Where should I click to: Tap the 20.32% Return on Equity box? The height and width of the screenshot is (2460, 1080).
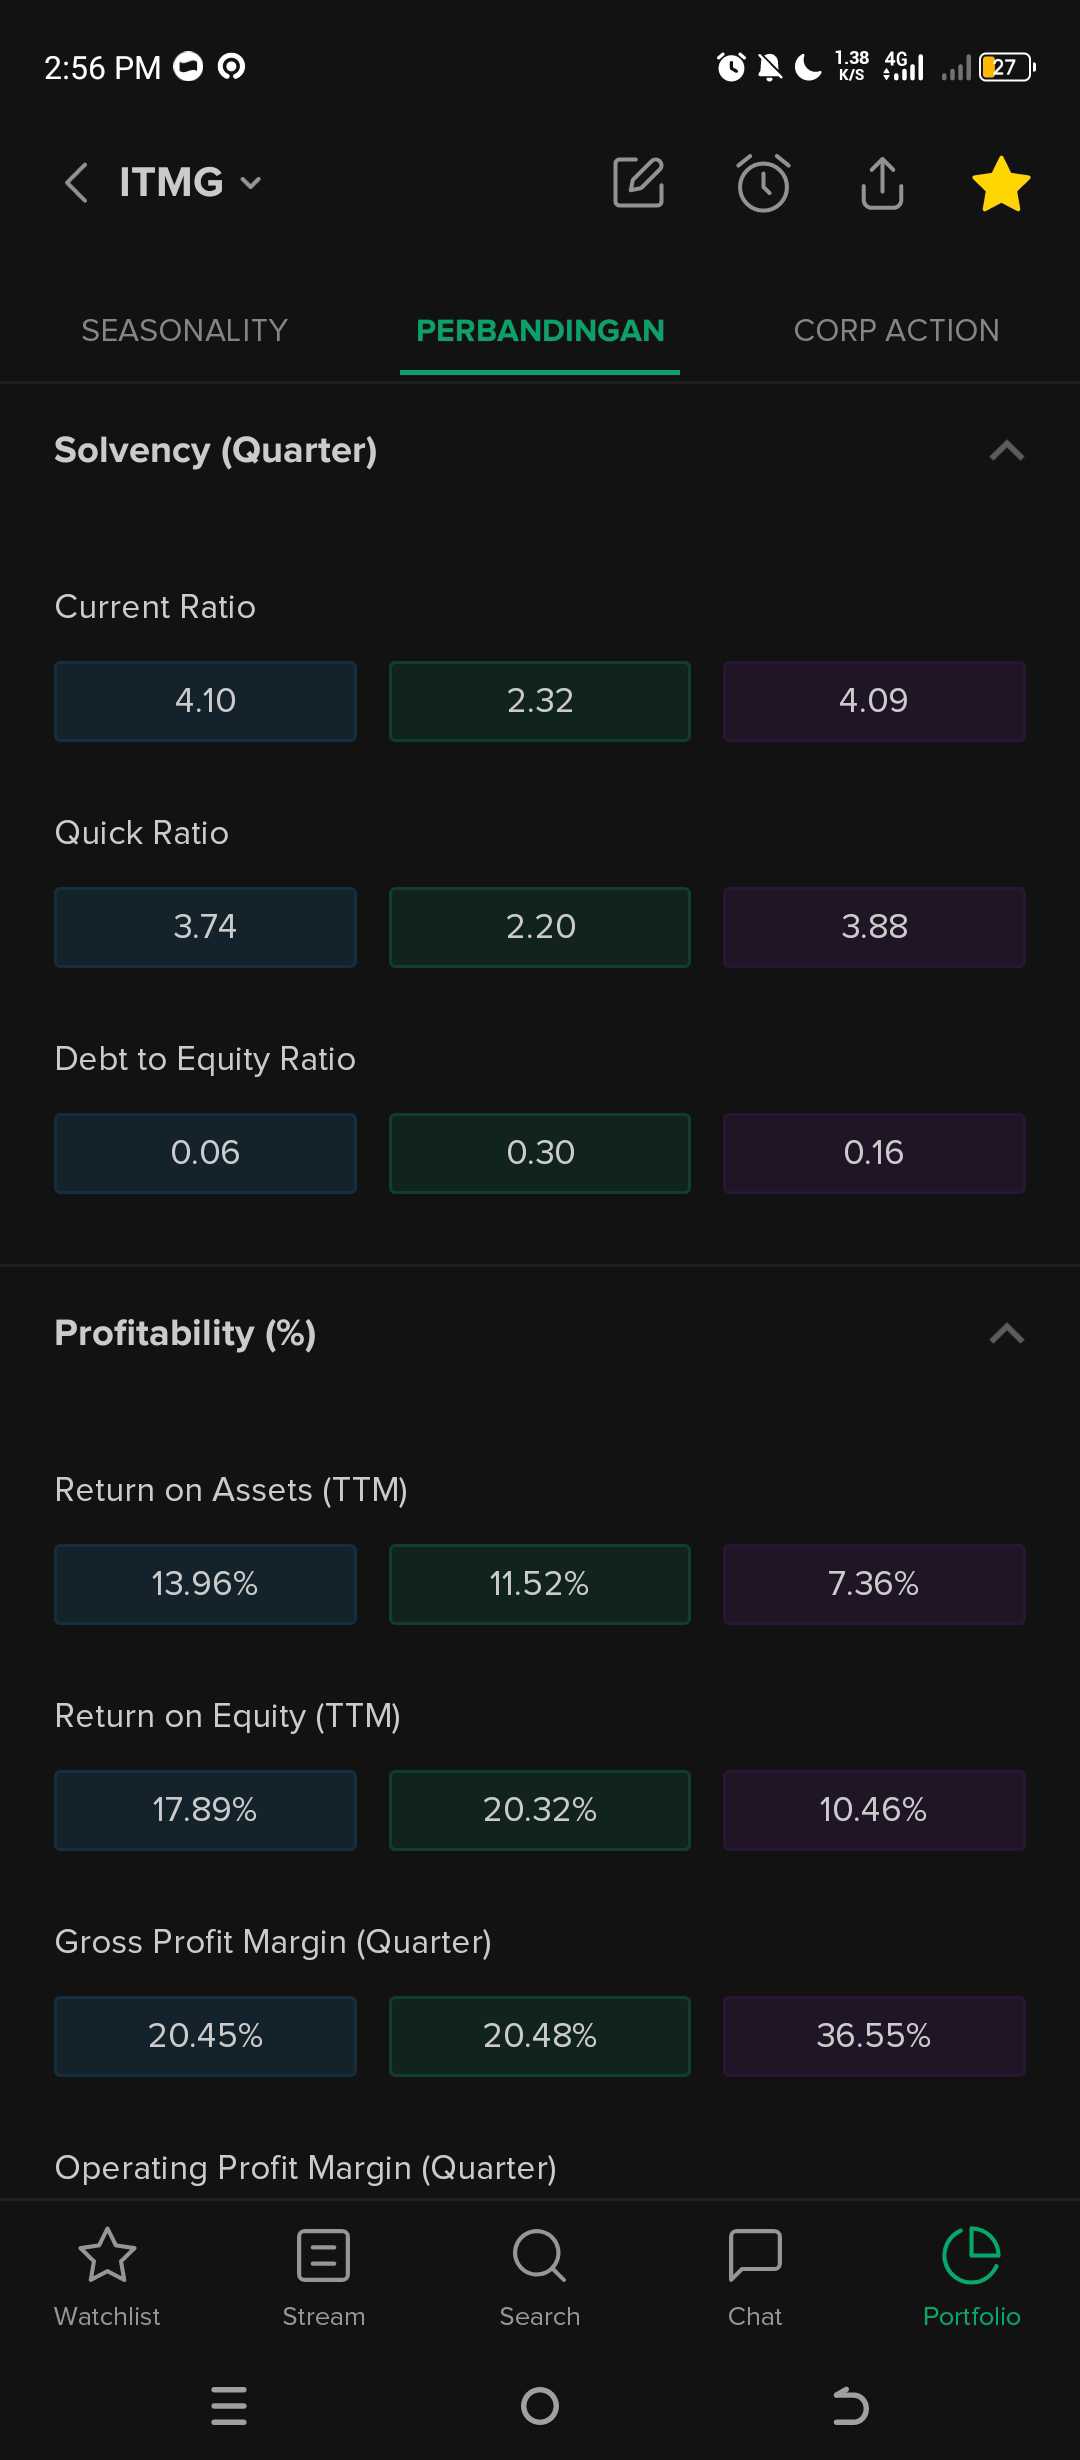540,1810
